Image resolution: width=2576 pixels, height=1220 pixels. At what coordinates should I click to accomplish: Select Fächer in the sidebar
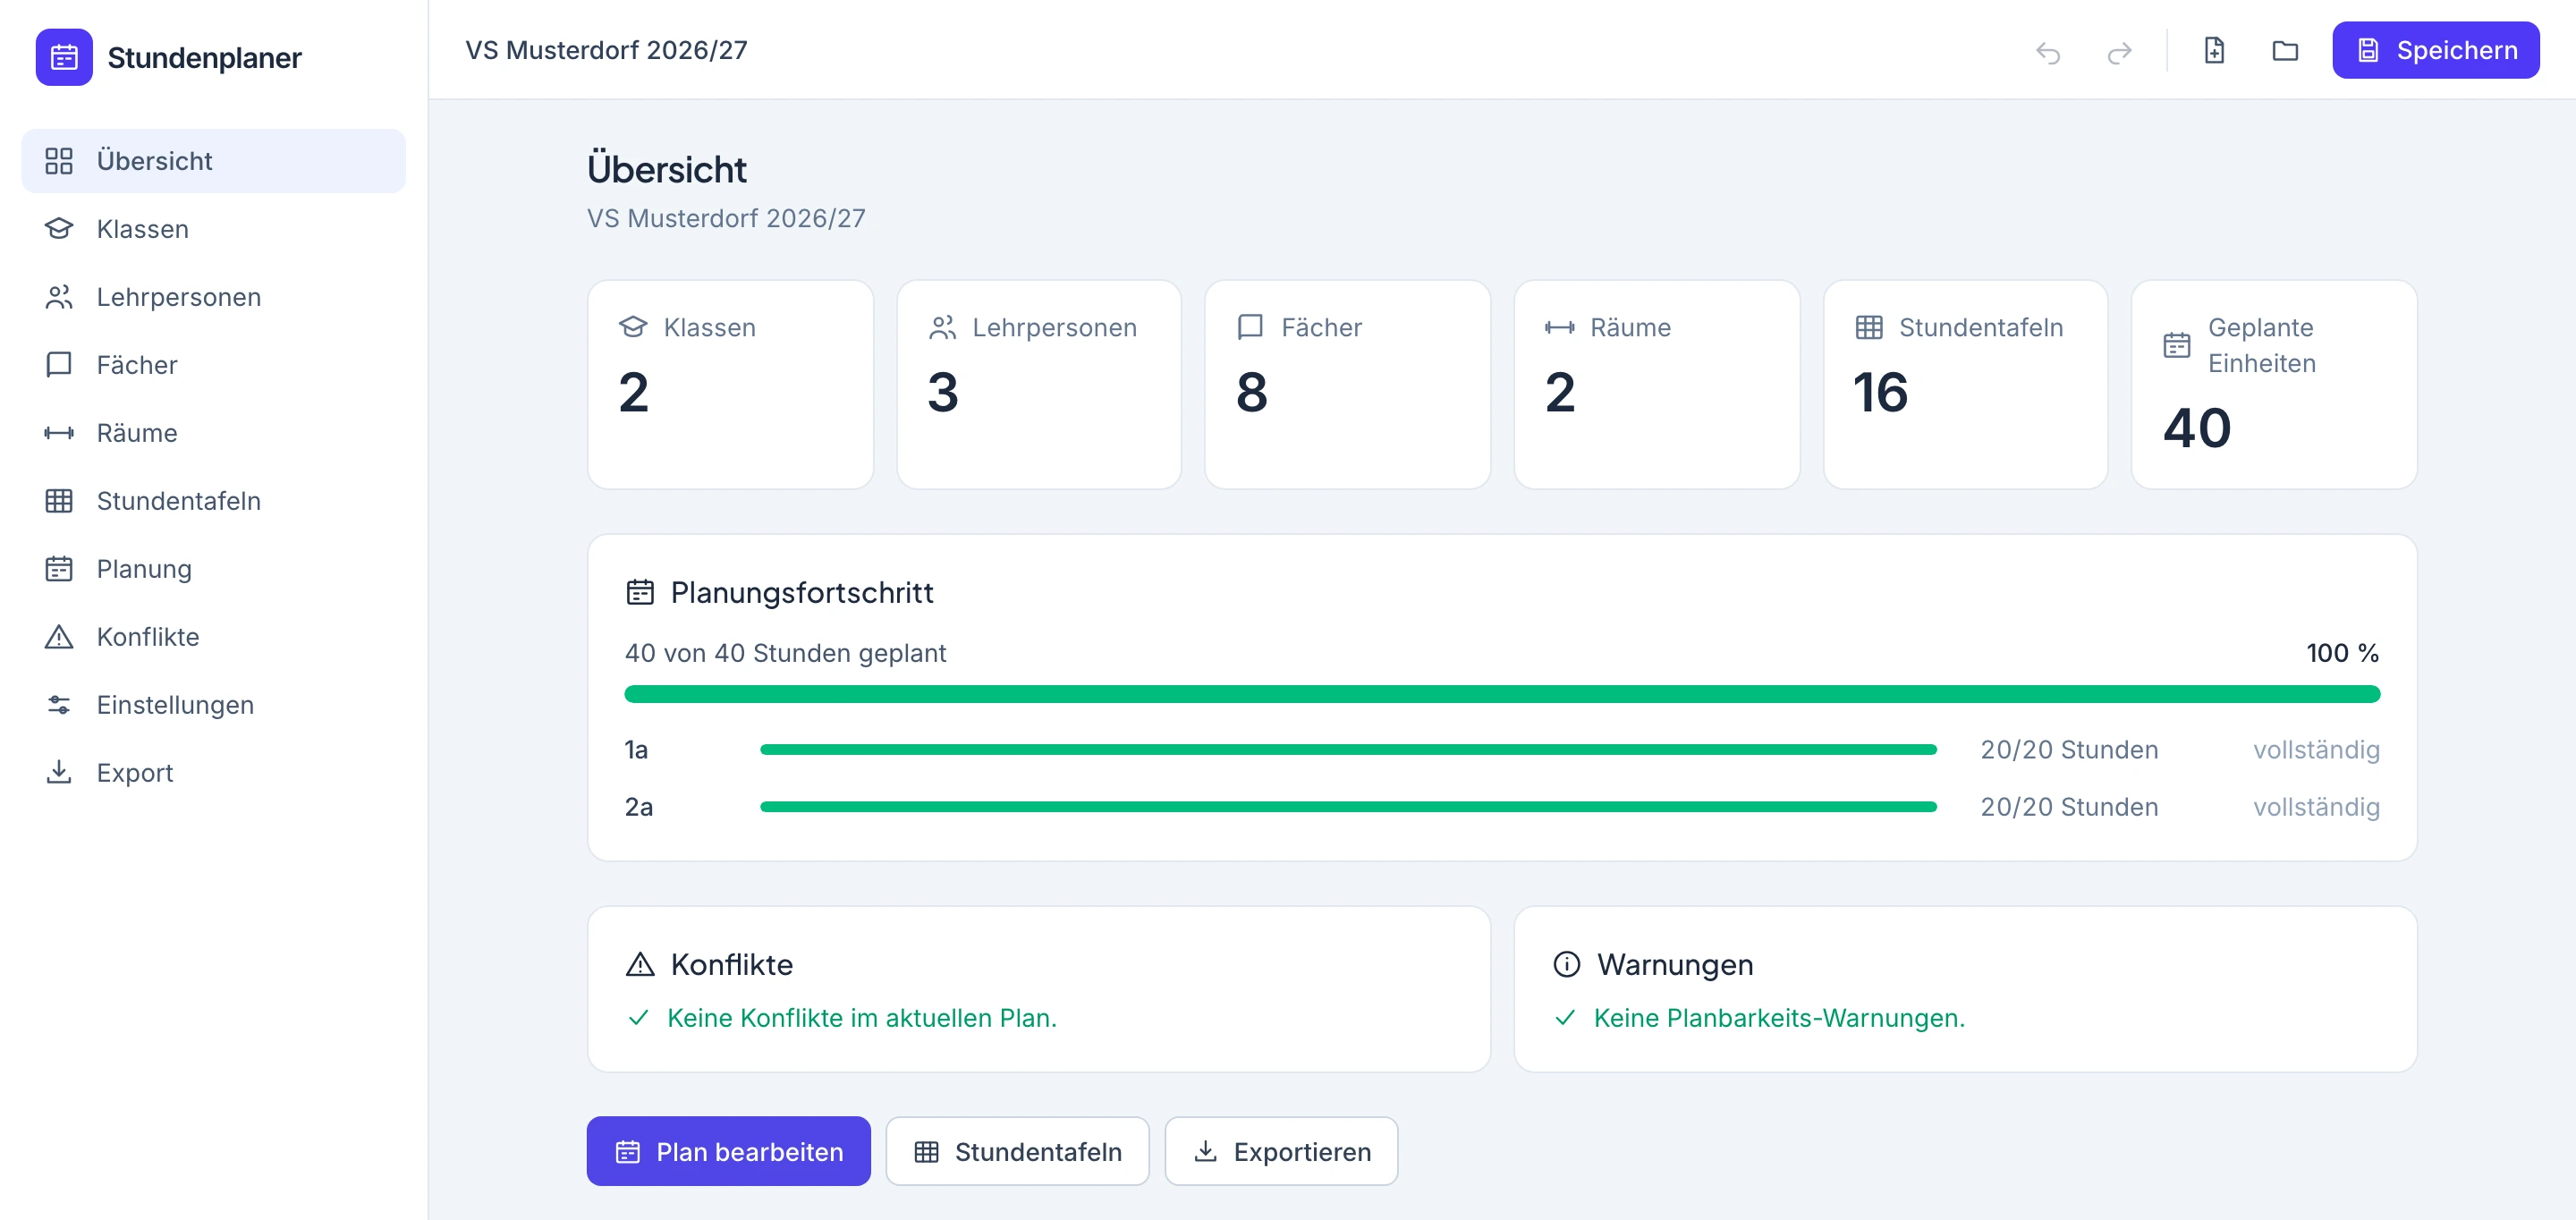[x=214, y=365]
